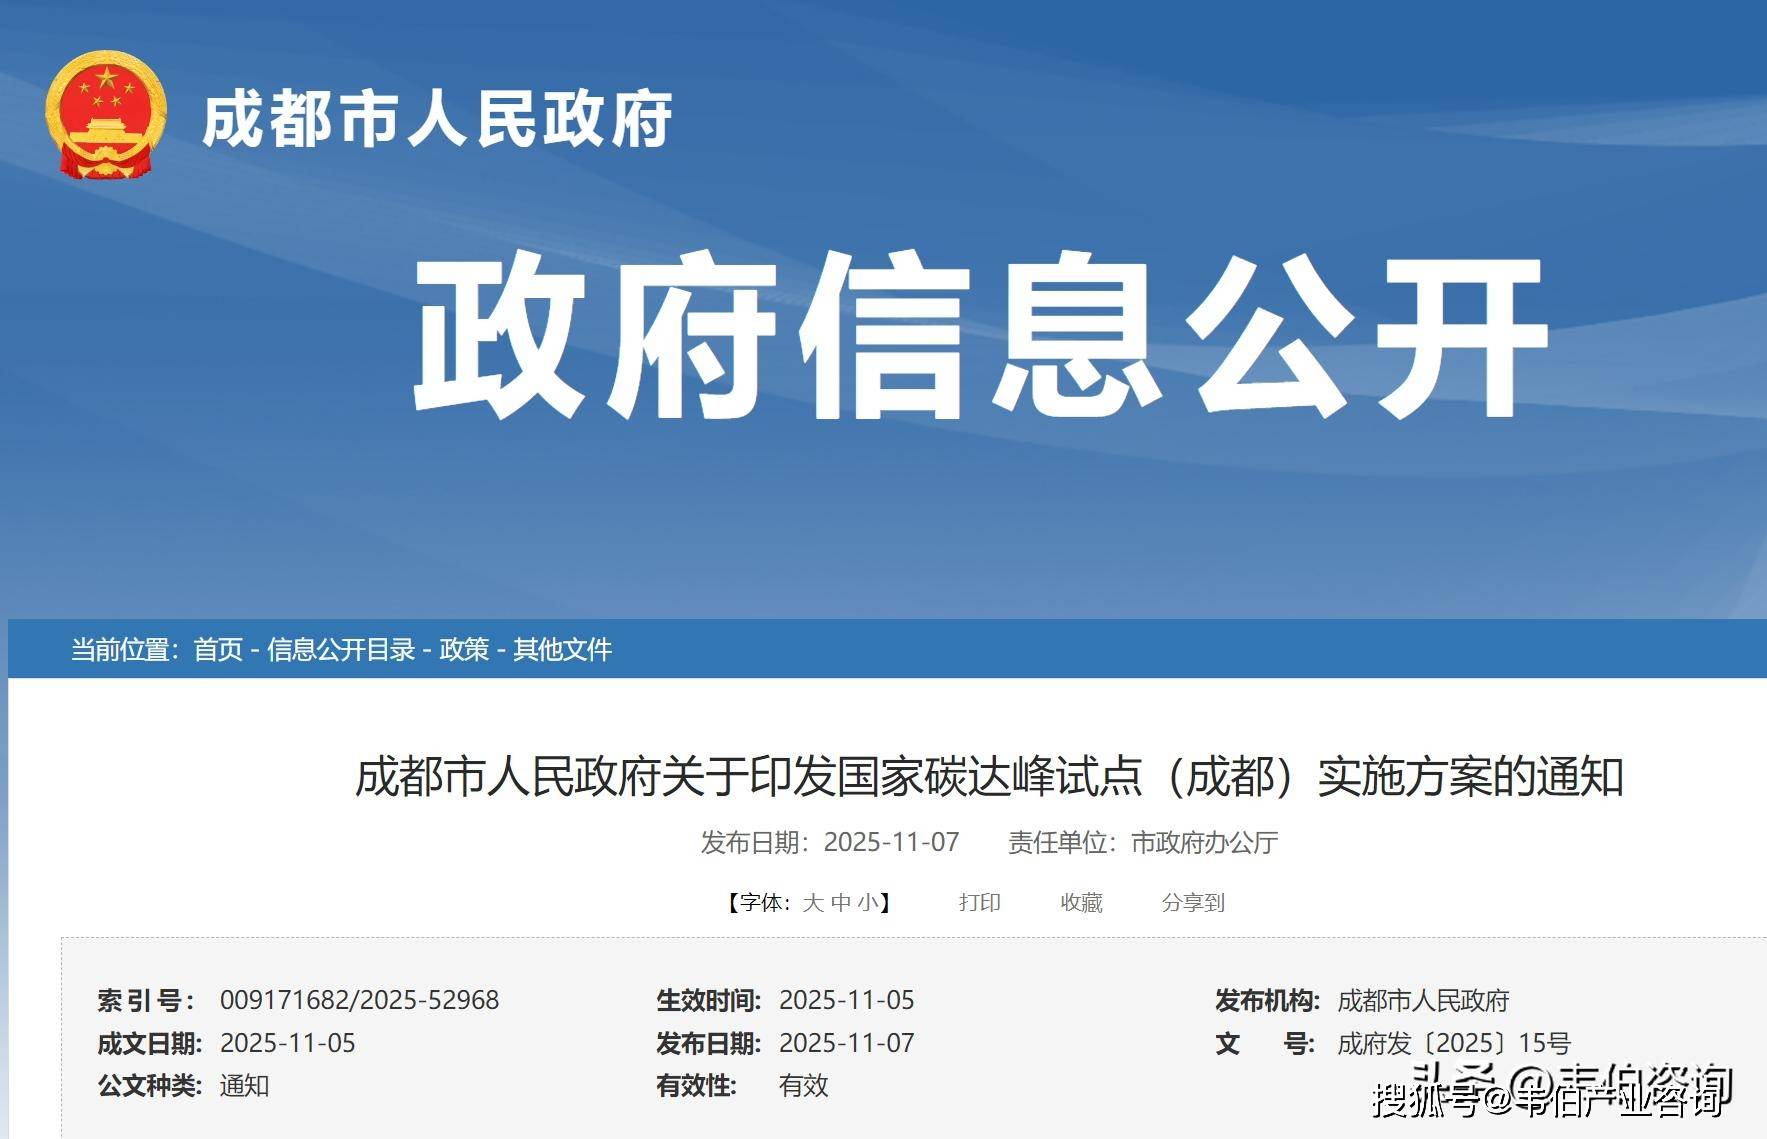Print the page using 打印

coord(979,903)
